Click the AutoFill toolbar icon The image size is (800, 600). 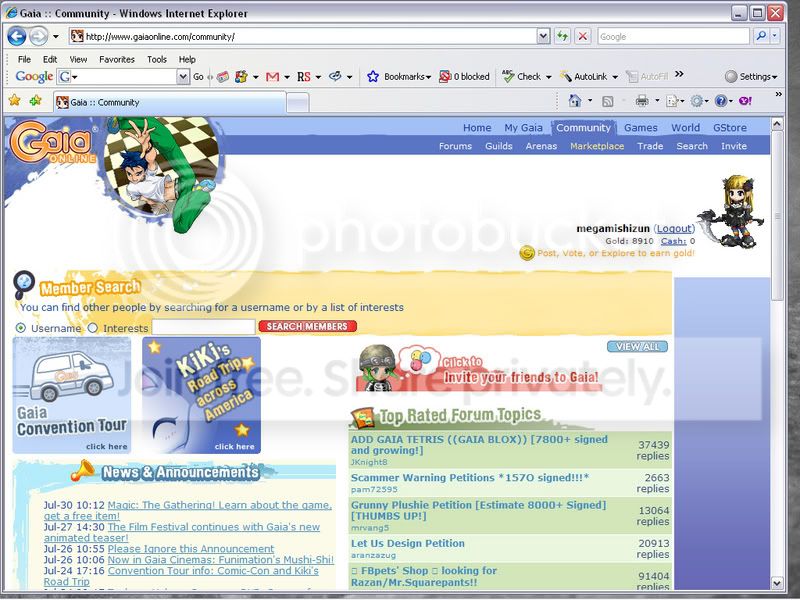[x=632, y=77]
